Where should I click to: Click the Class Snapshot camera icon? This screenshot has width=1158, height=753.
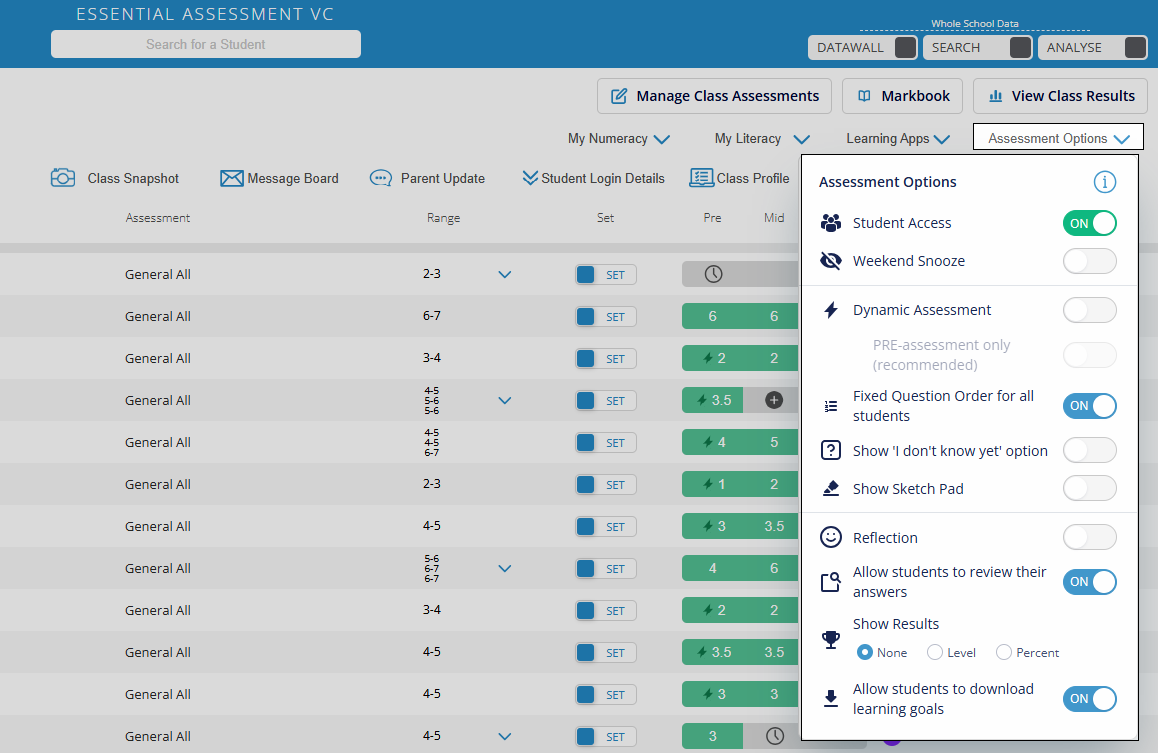pyautogui.click(x=63, y=178)
